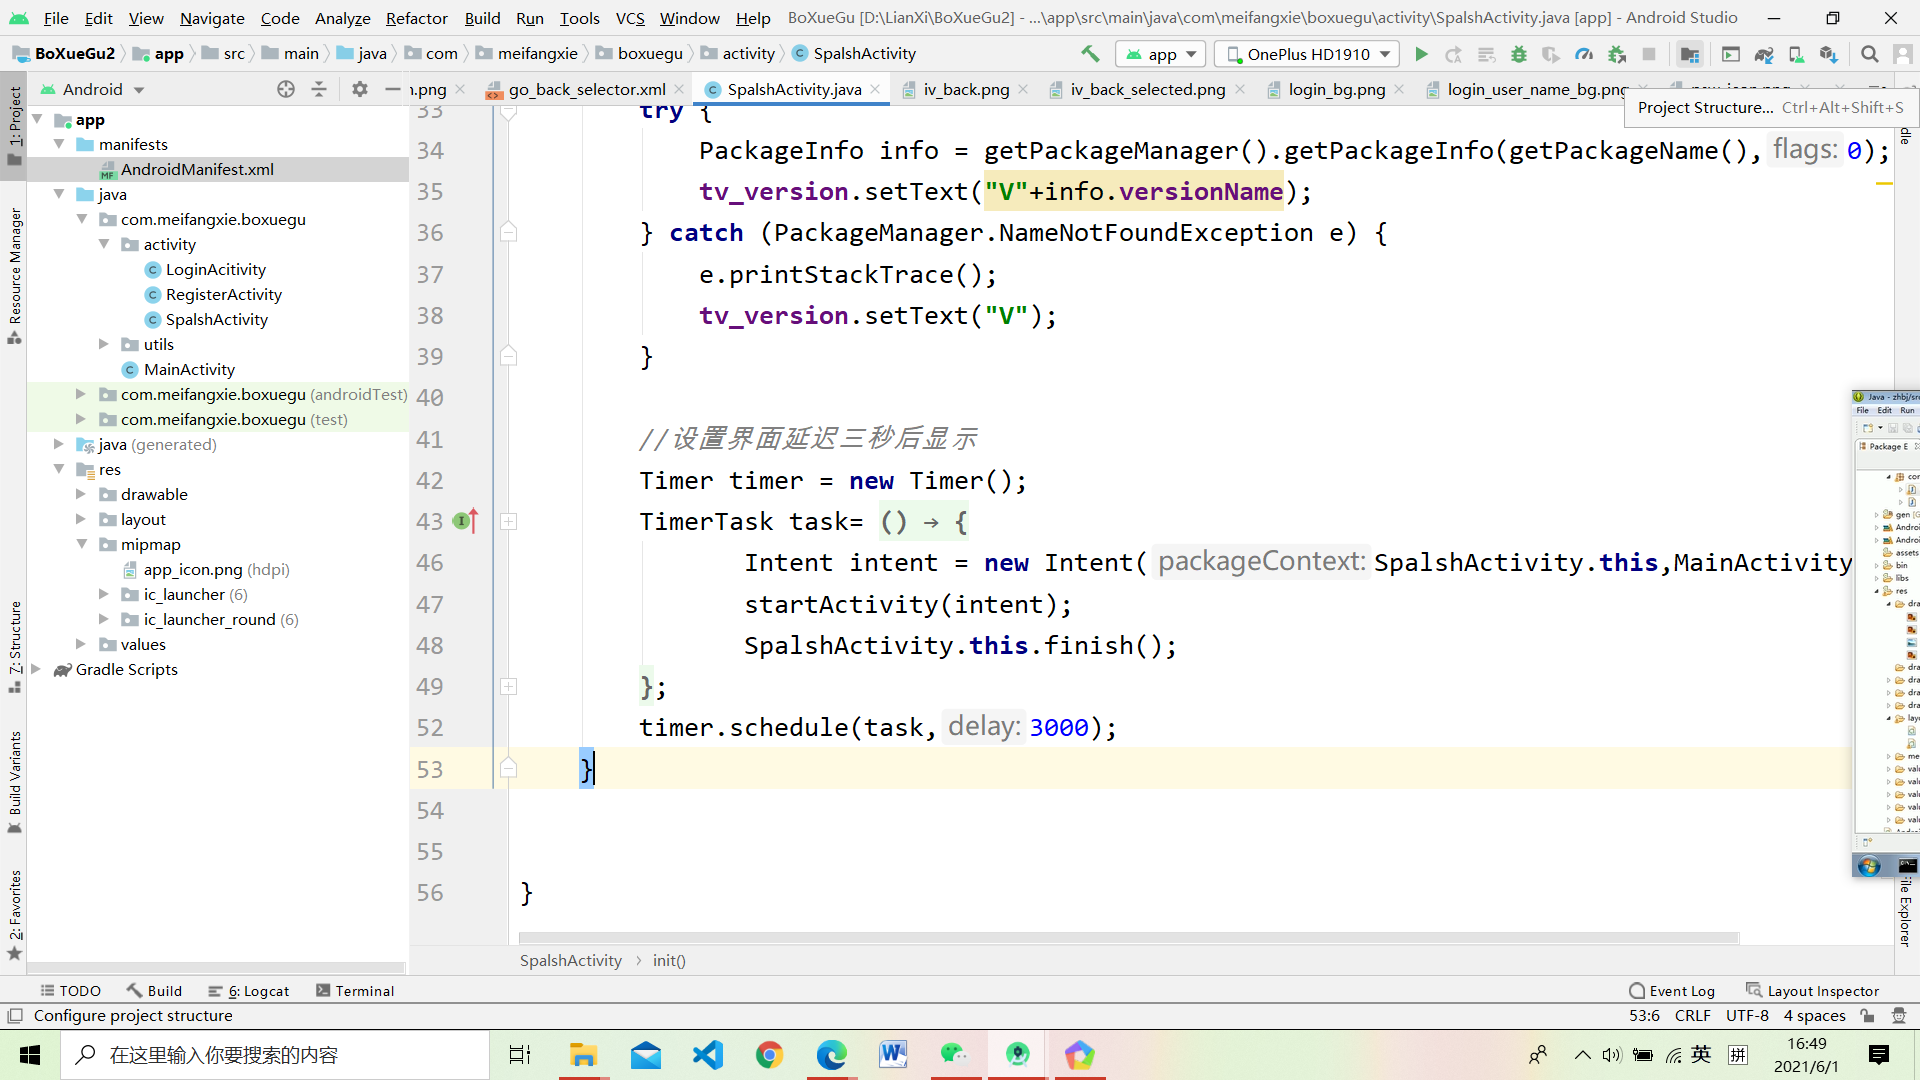
Task: Open the Profiler gauge icon
Action: (x=1584, y=54)
